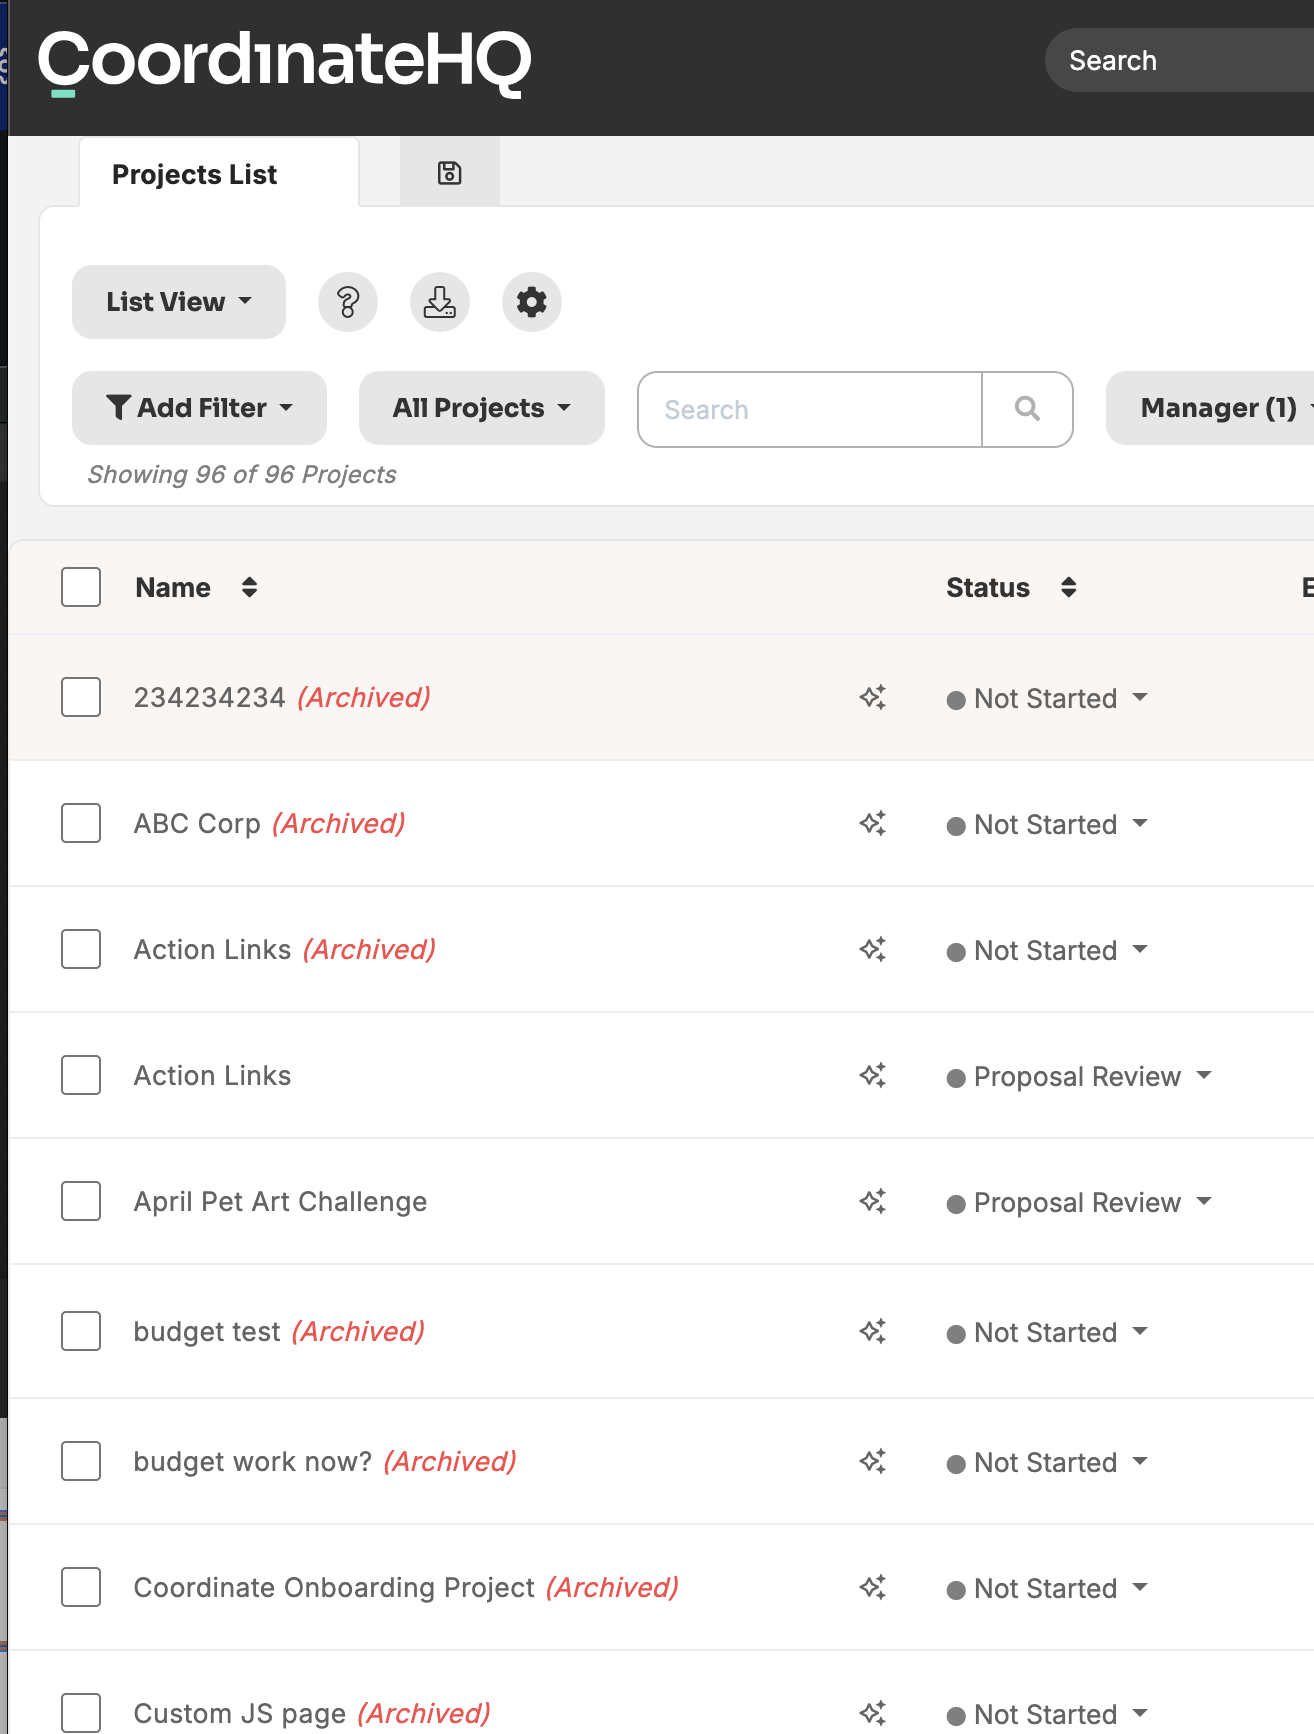Screen dimensions: 1314x1734
Task: Click the global Search field in header
Action: tap(1180, 60)
